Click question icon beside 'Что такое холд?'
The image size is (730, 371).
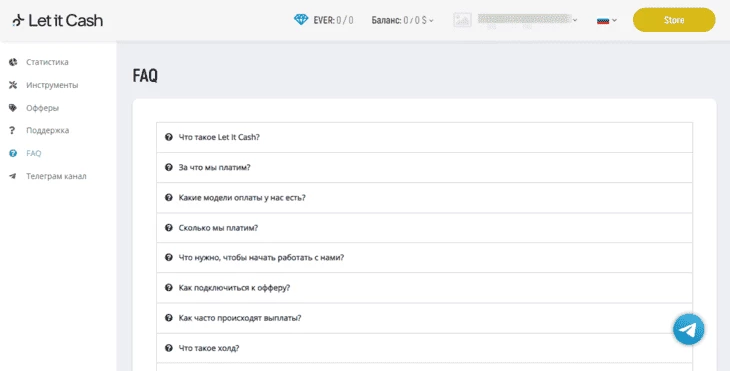click(x=169, y=348)
